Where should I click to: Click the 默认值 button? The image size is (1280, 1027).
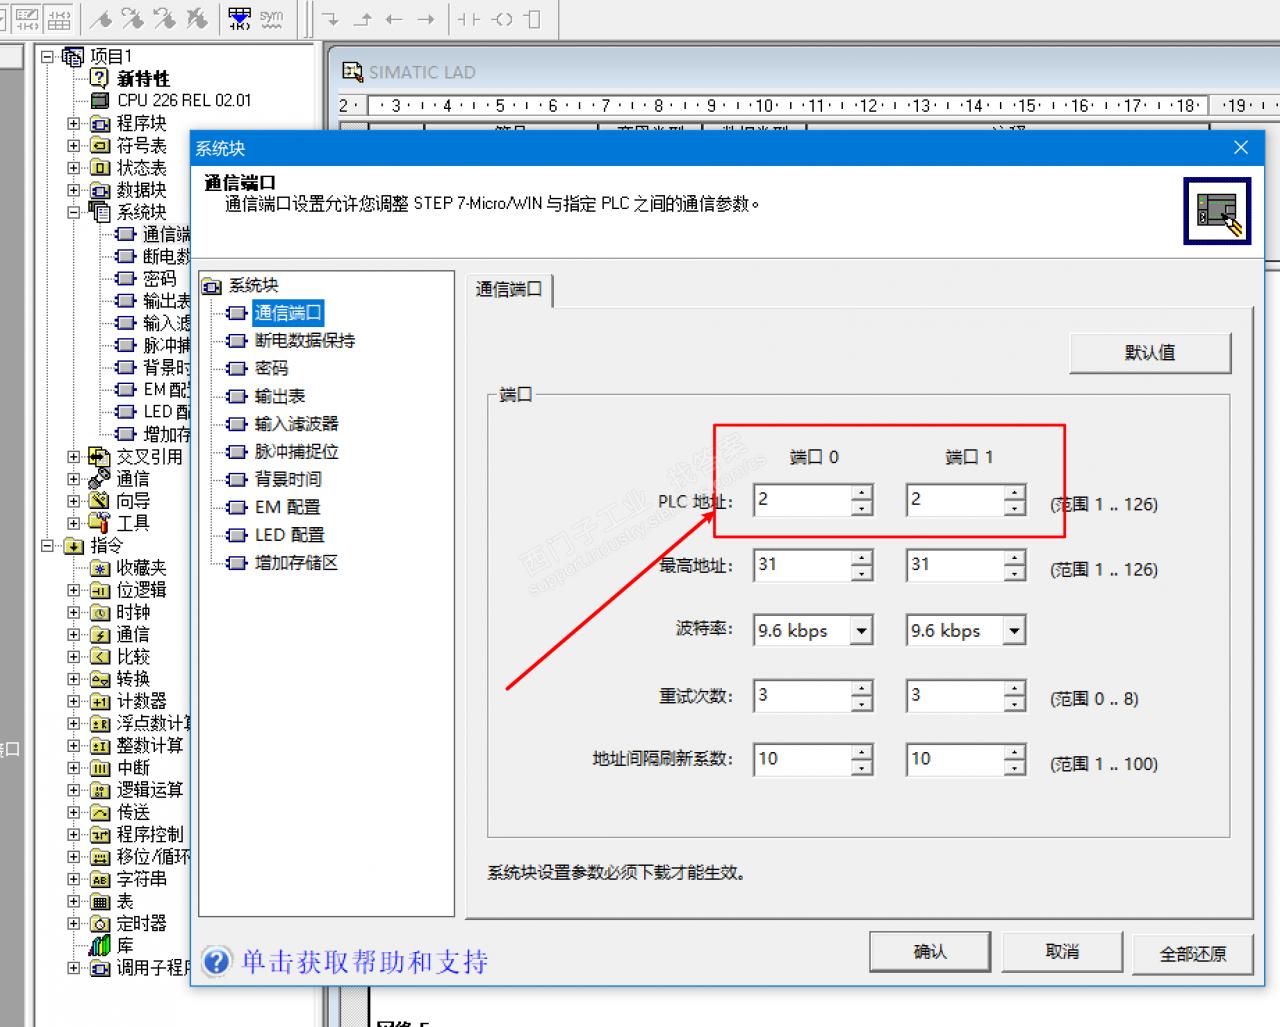coord(1150,353)
